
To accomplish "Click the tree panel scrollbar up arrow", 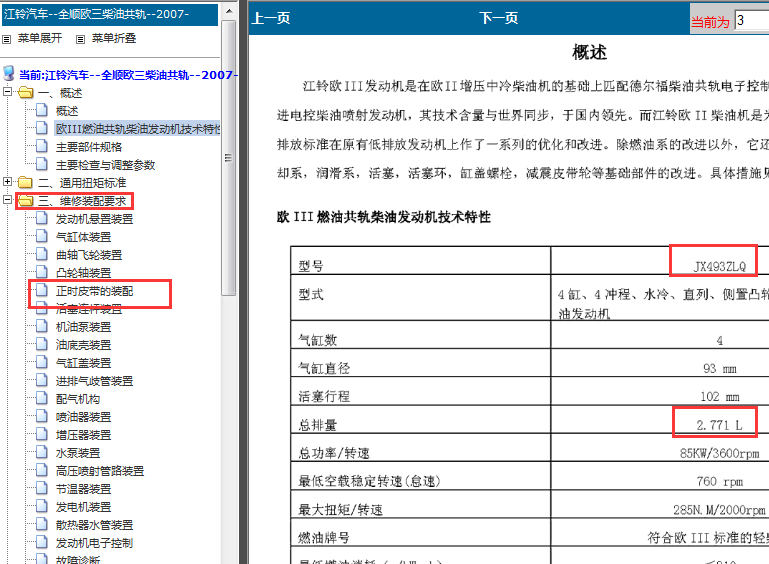I will [x=229, y=11].
